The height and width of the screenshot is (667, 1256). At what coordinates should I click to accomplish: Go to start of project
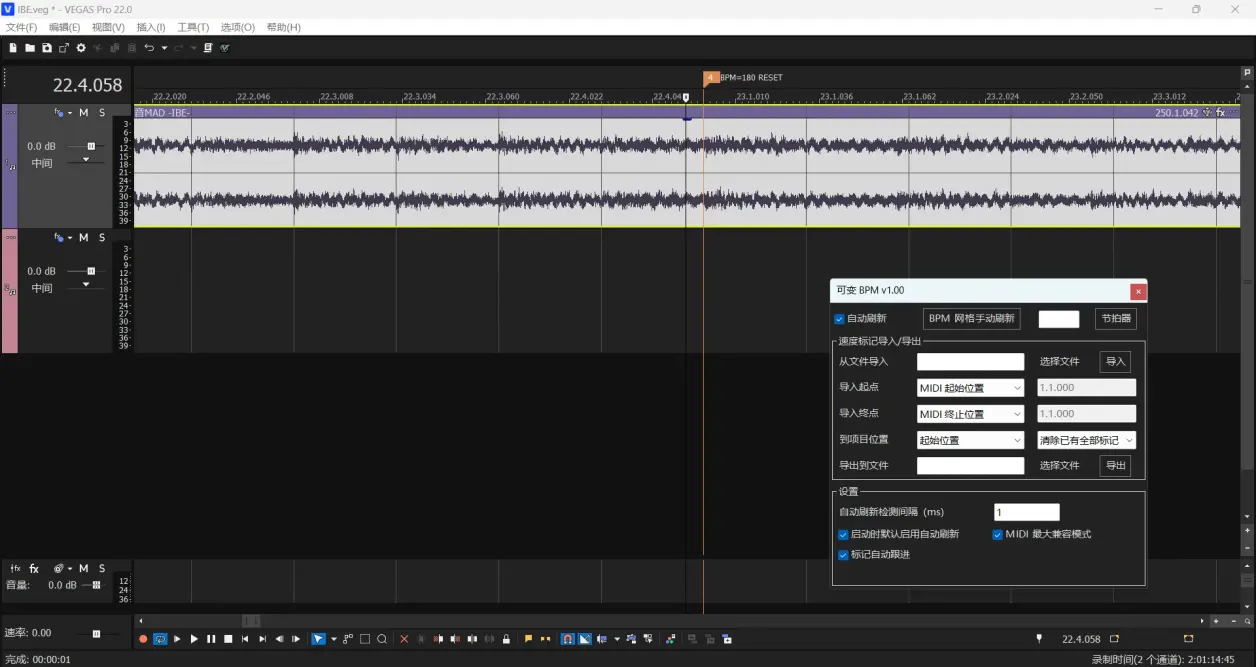pos(245,639)
